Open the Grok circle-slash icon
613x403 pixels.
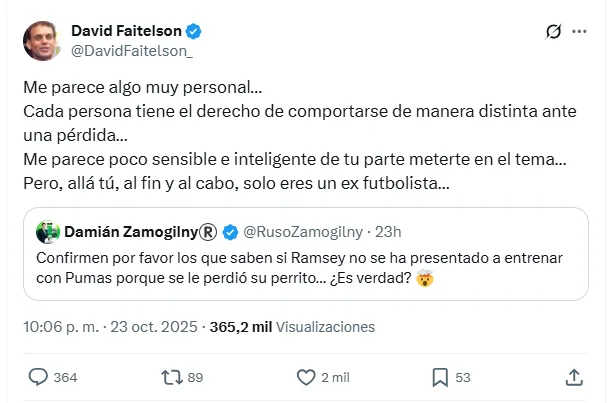(x=551, y=33)
